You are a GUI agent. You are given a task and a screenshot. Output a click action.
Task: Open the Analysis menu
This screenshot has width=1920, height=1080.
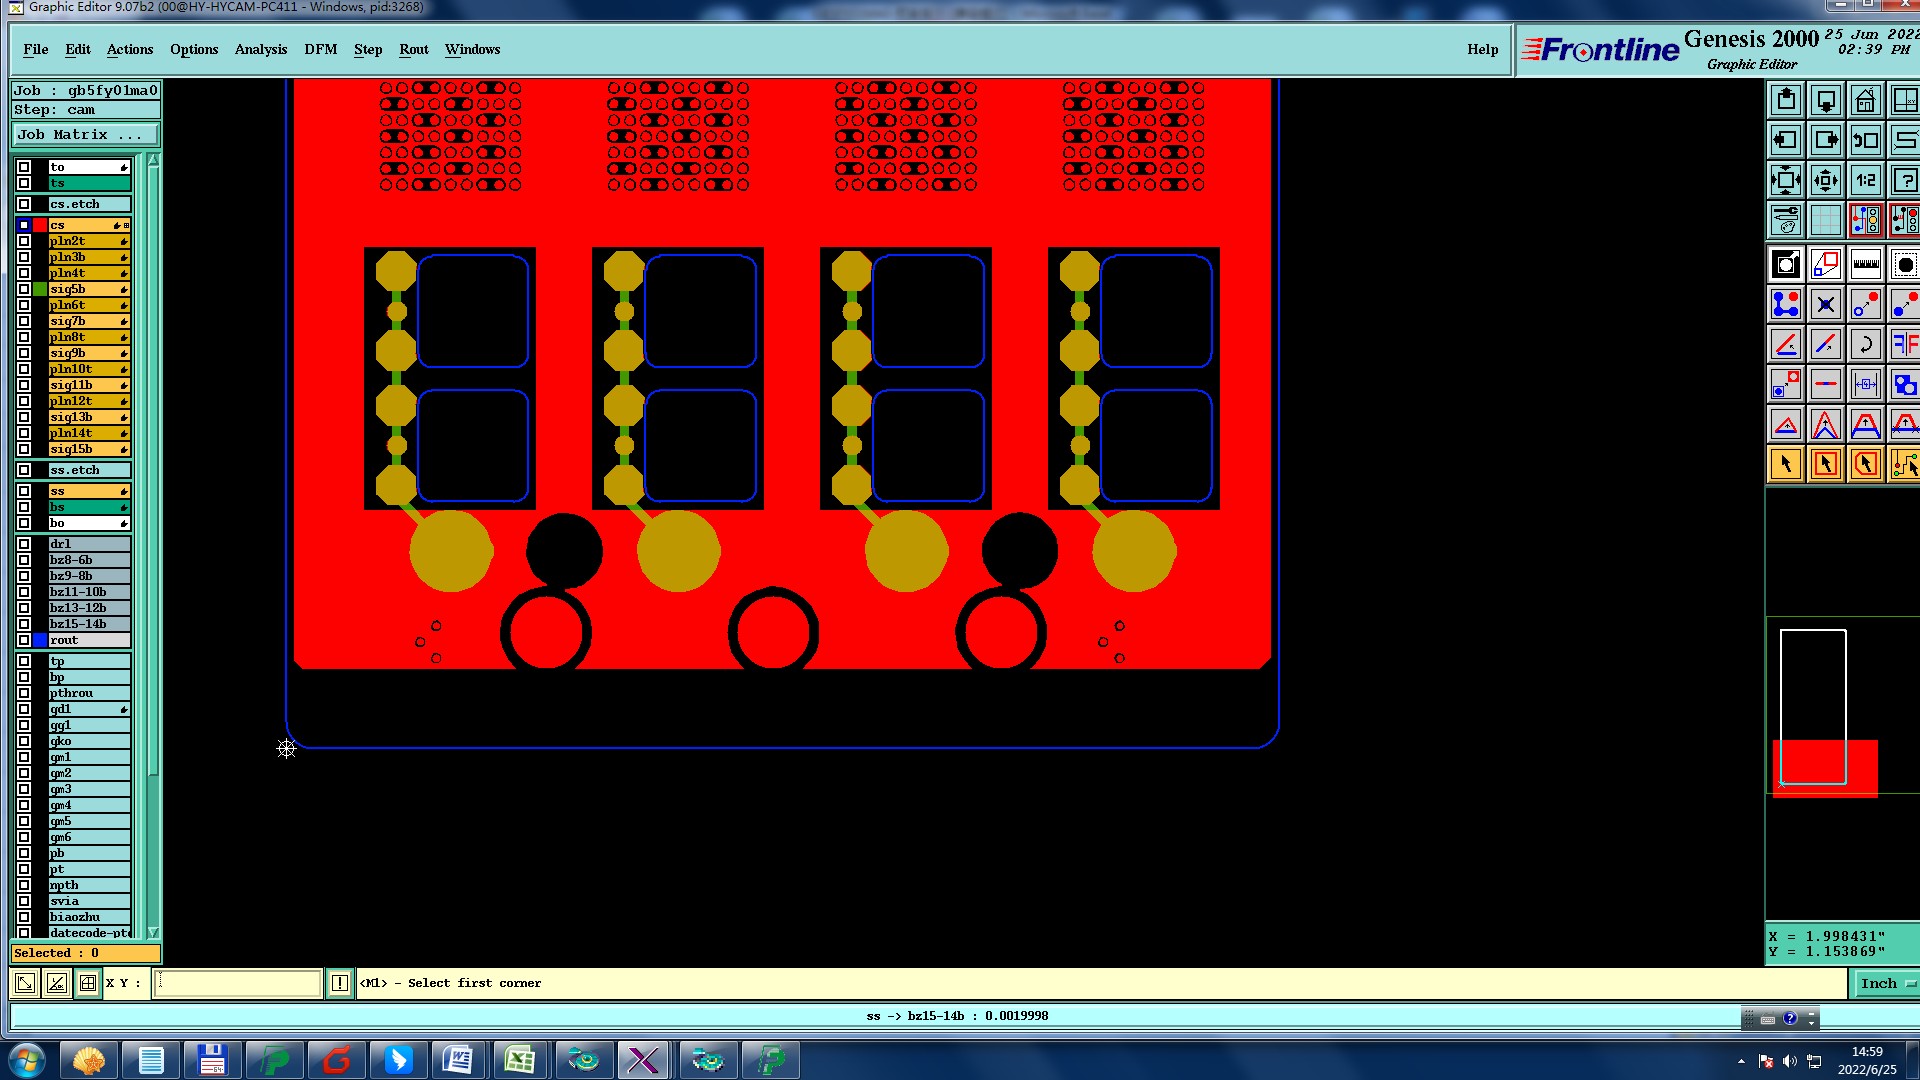point(260,49)
